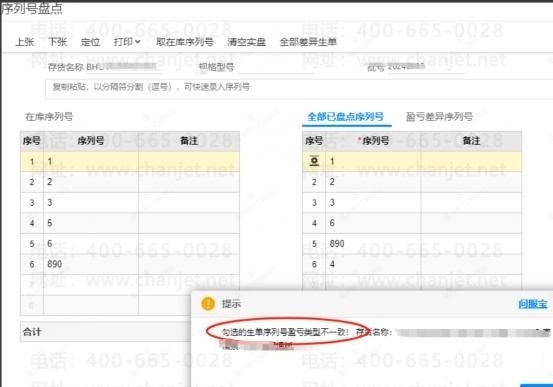Click the 清空实盘 button
The image size is (553, 387).
pos(247,42)
